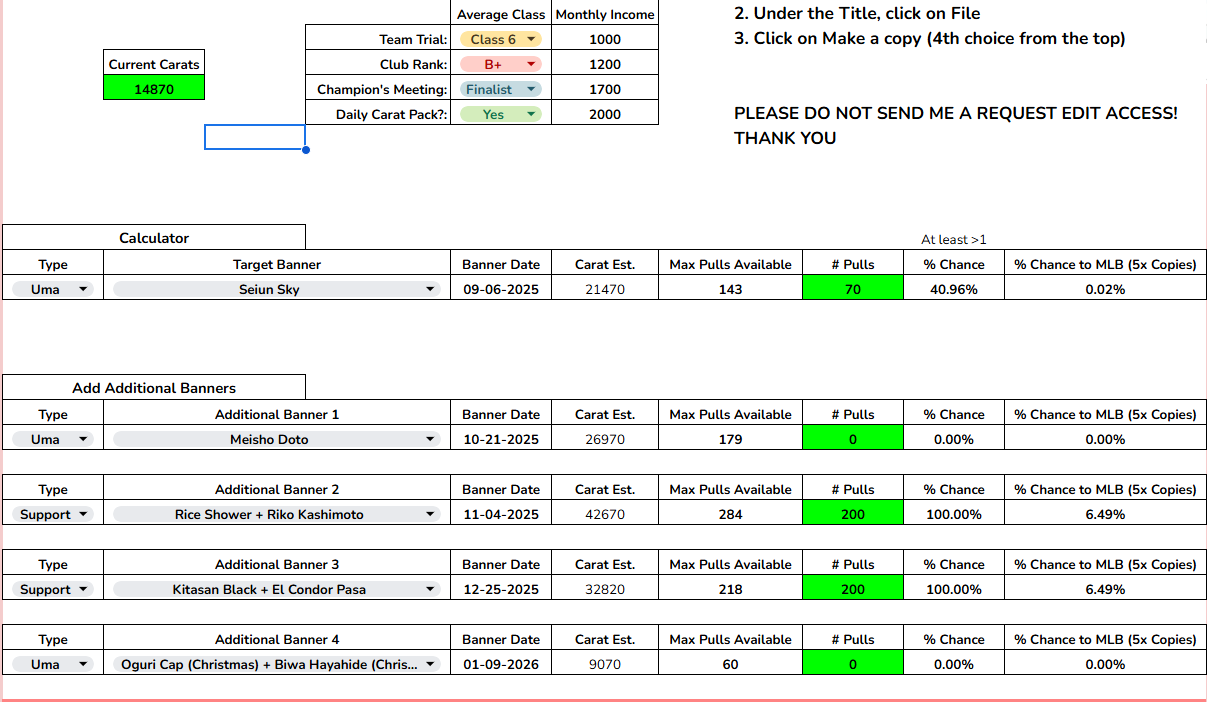The height and width of the screenshot is (702, 1207).
Task: Click the Calculator section title
Action: 154,238
